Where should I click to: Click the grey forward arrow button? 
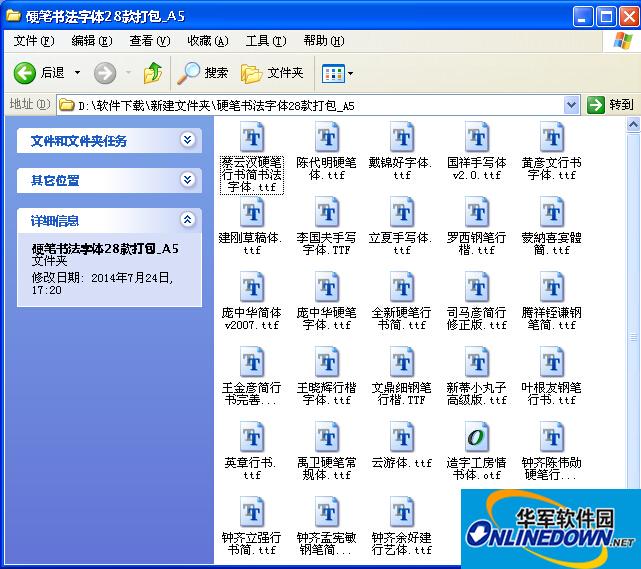(x=105, y=73)
